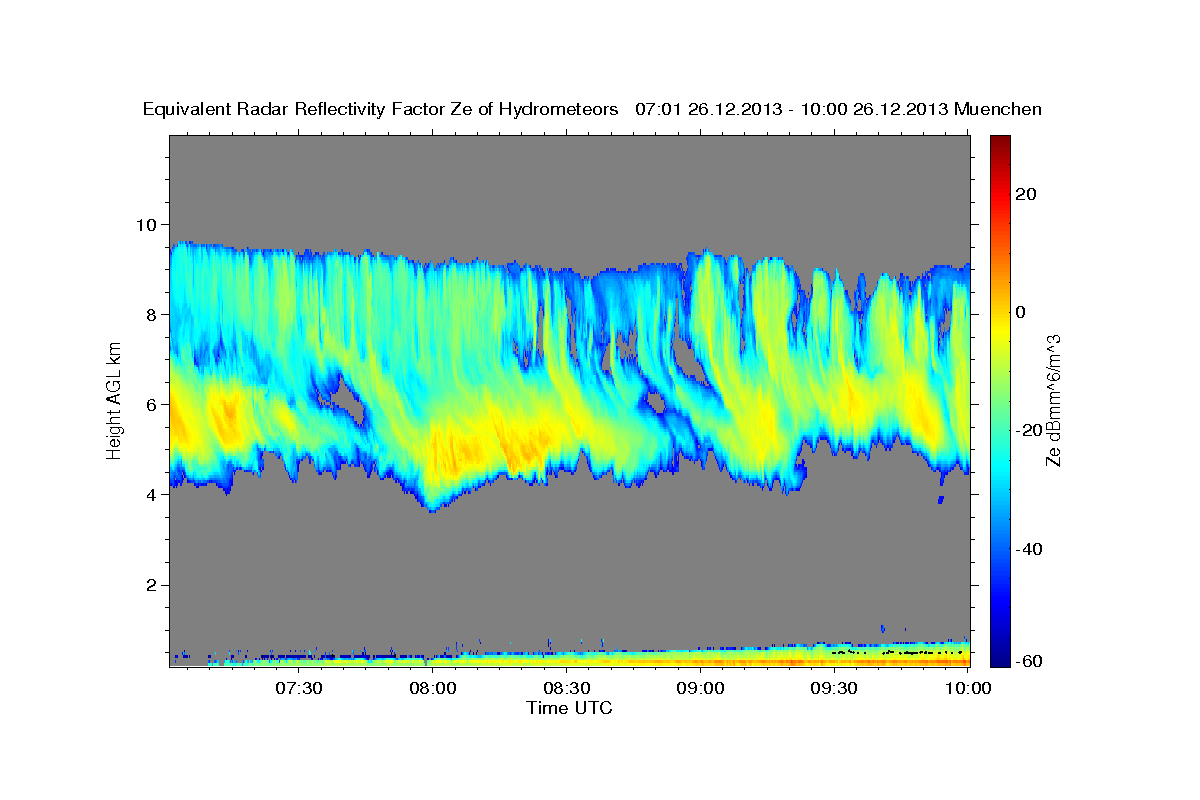1200x800 pixels.
Task: Click the 09:00 time tick label
Action: pos(701,689)
